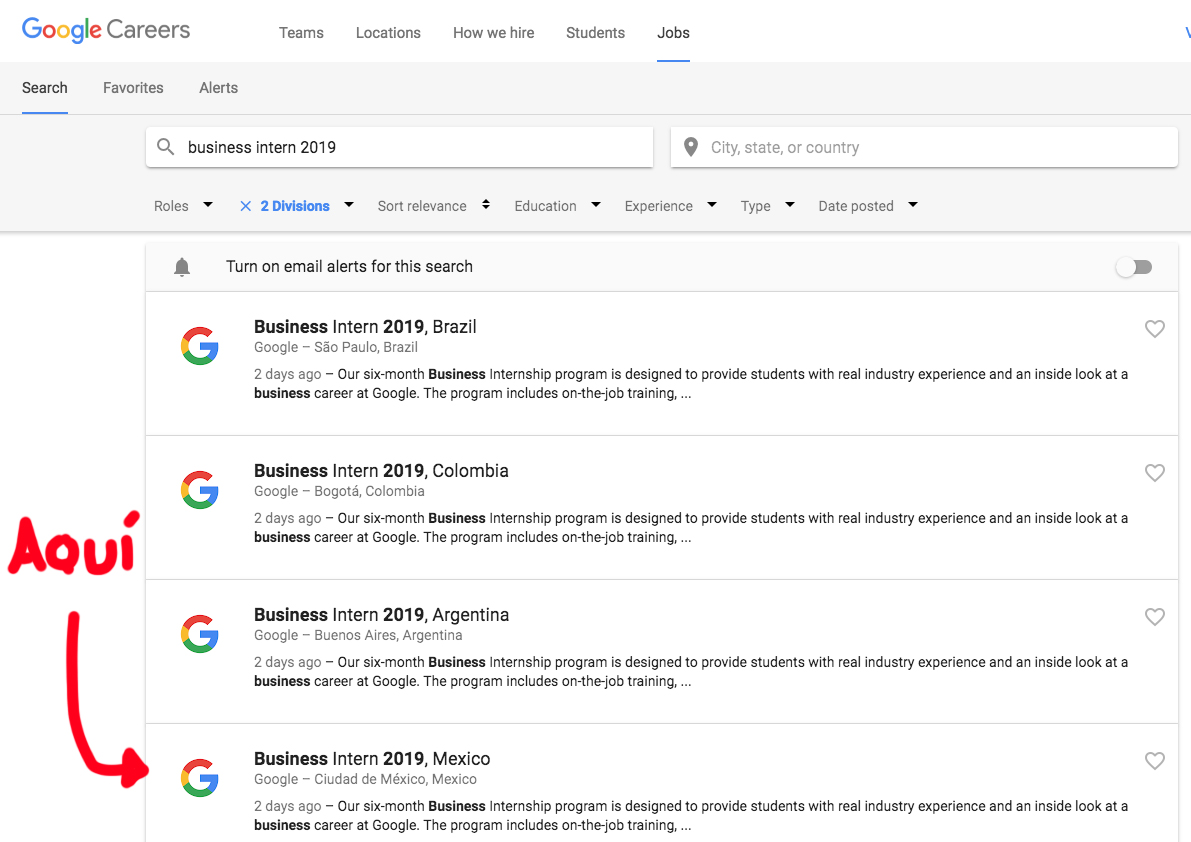Click the Google Careers logo
The height and width of the screenshot is (842, 1191).
click(x=105, y=30)
